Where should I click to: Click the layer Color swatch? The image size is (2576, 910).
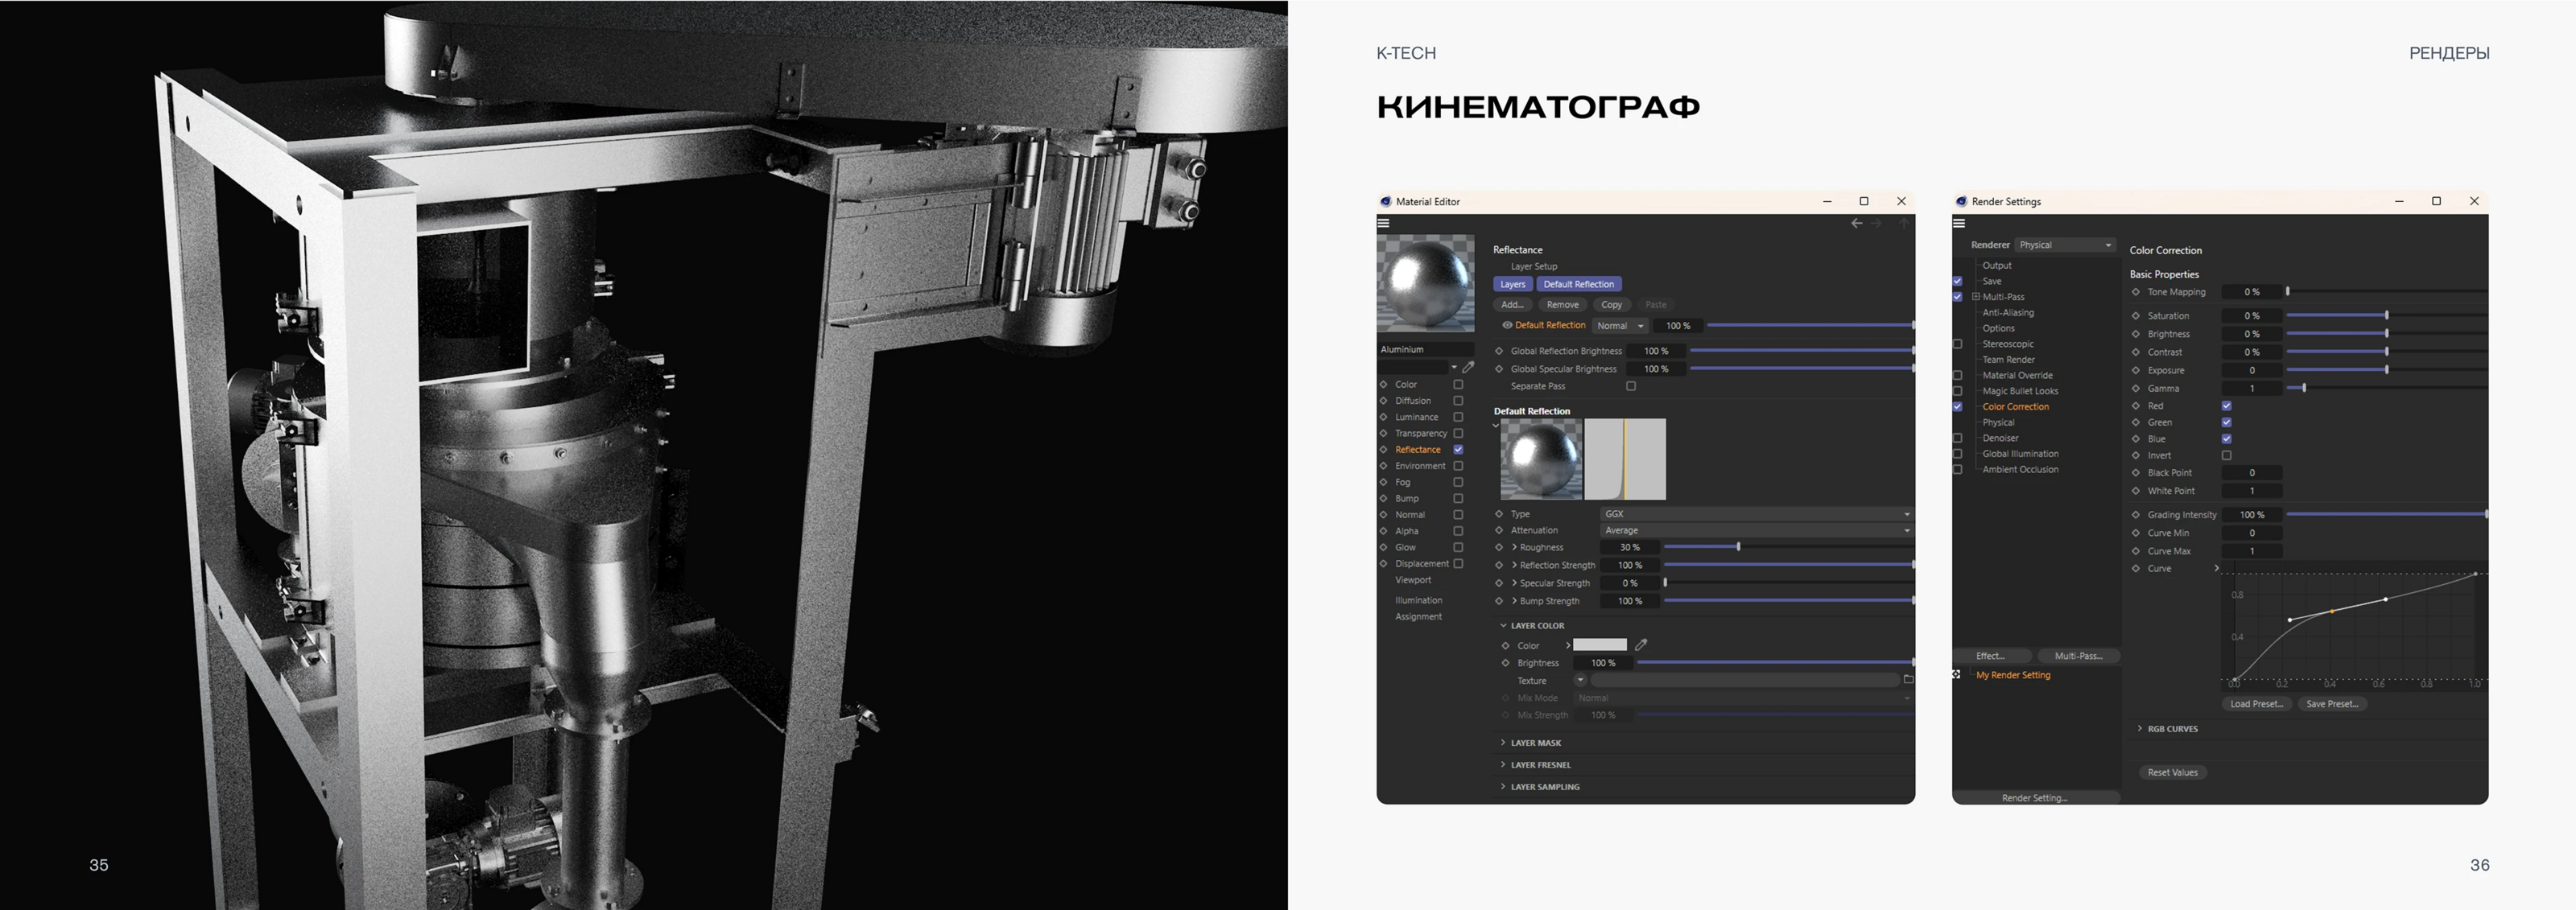(x=1600, y=645)
